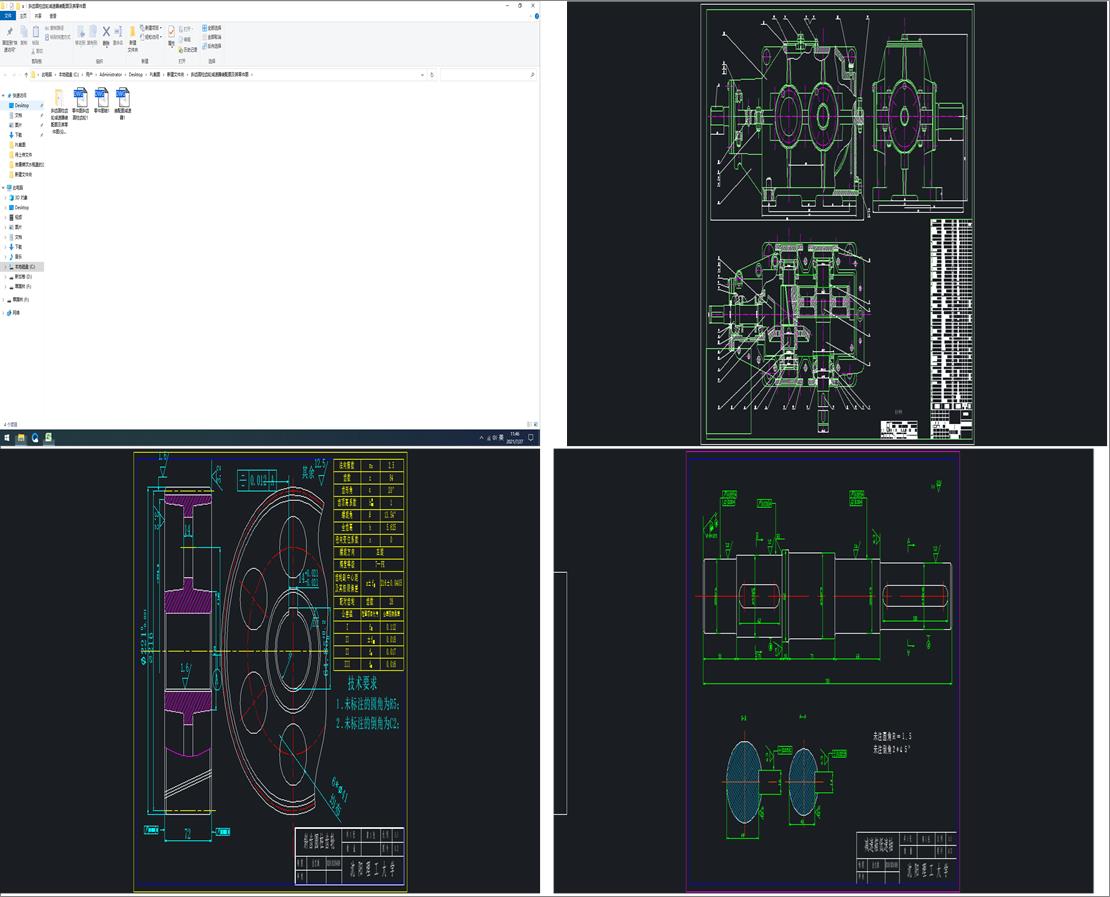Open the blue File tab in ribbon
Image resolution: width=1110 pixels, height=897 pixels.
point(9,16)
